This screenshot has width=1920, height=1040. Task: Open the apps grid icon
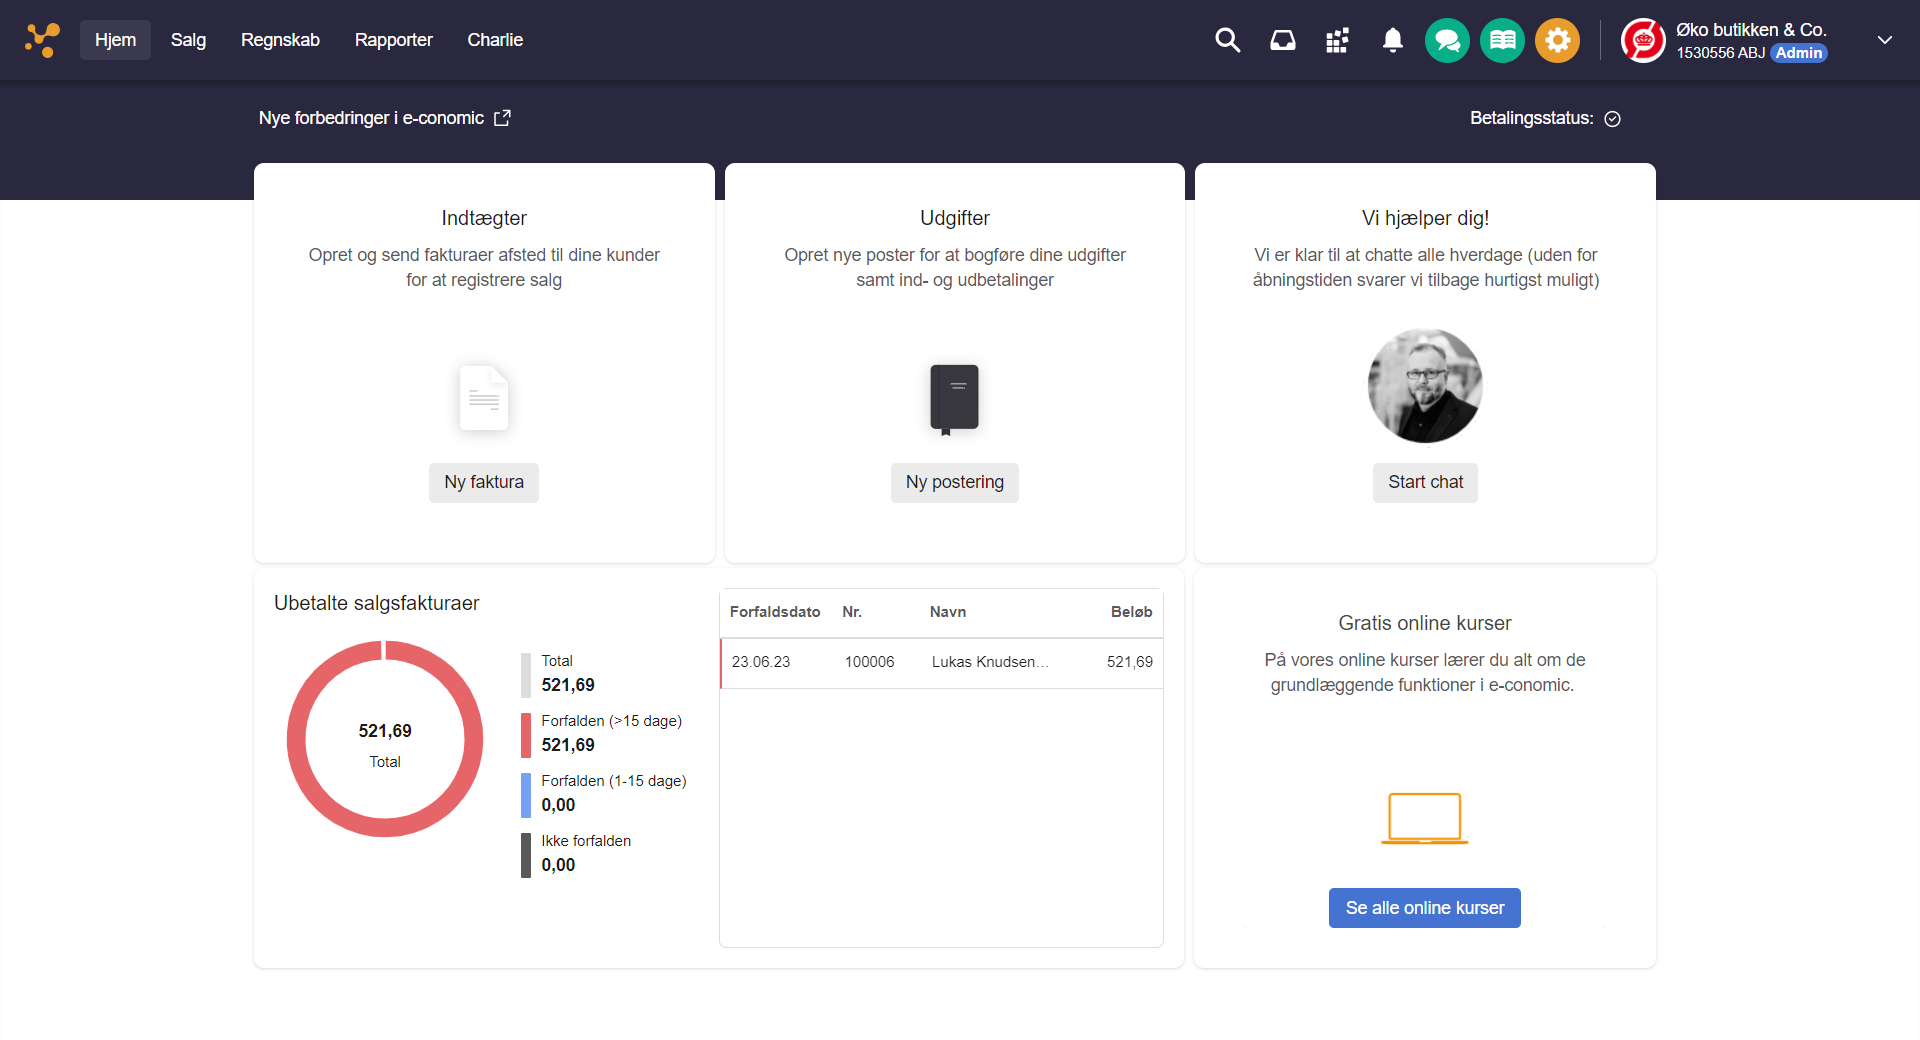(1337, 40)
